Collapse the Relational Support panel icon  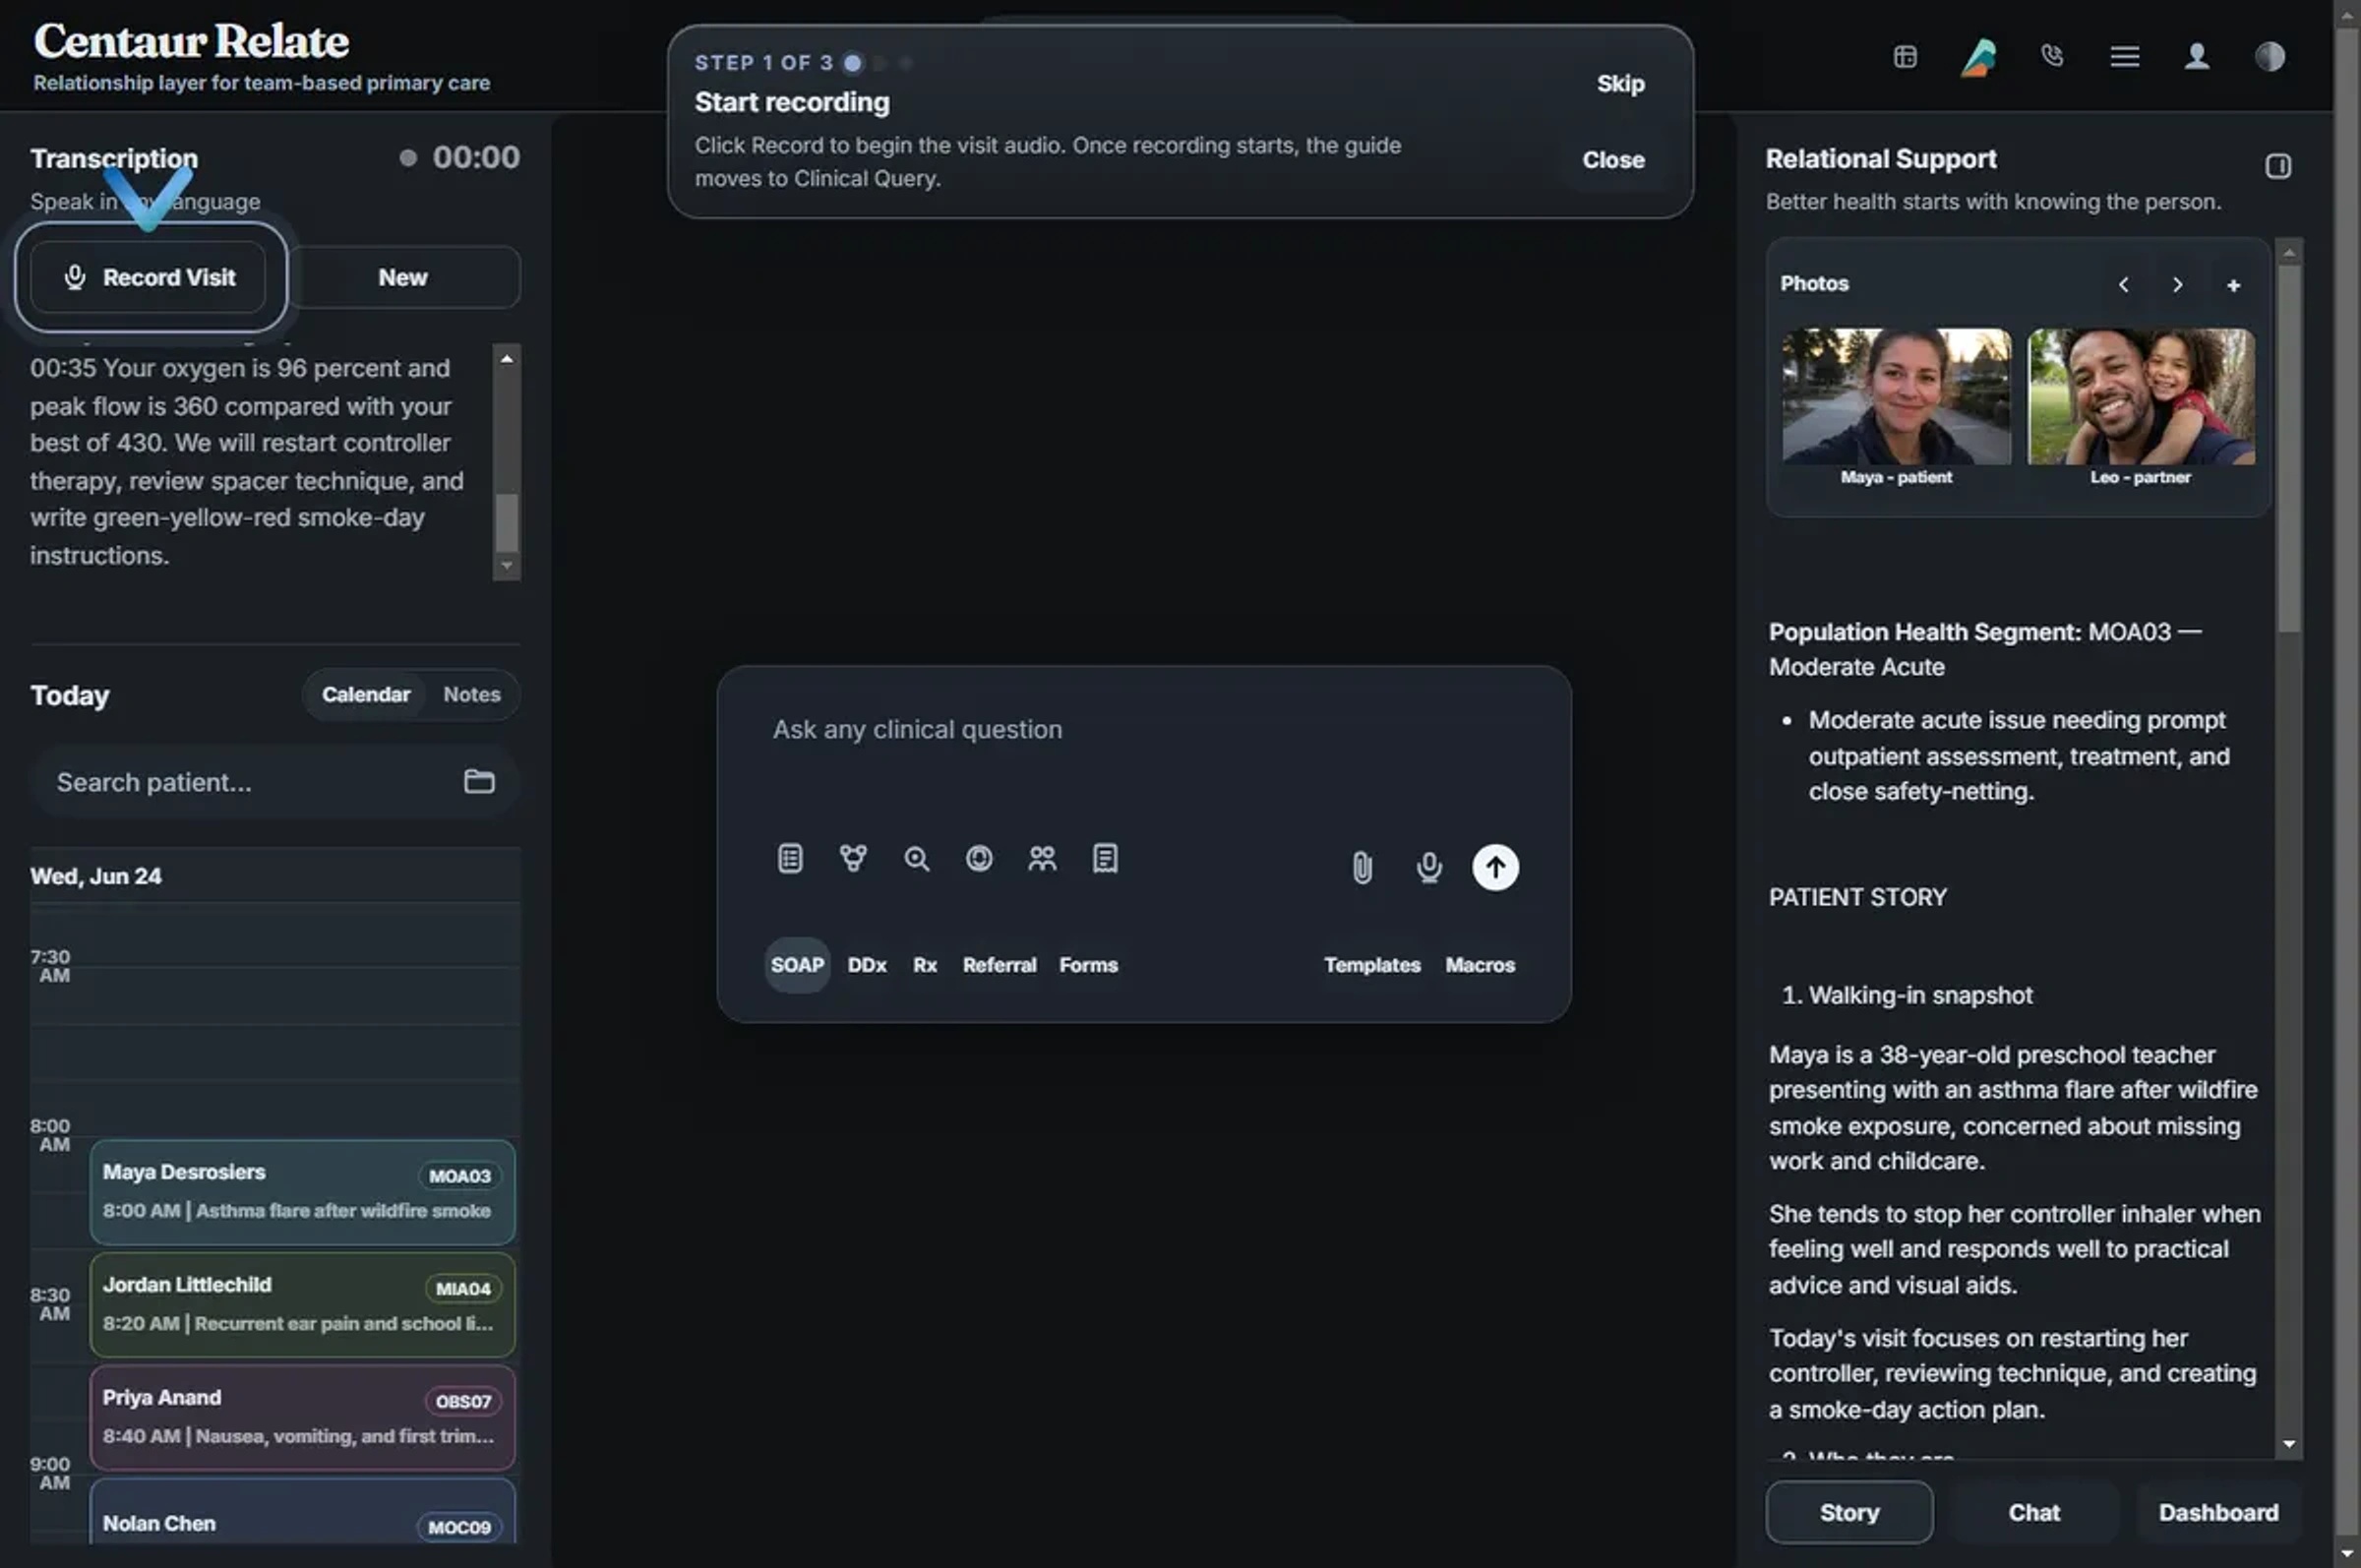2278,166
